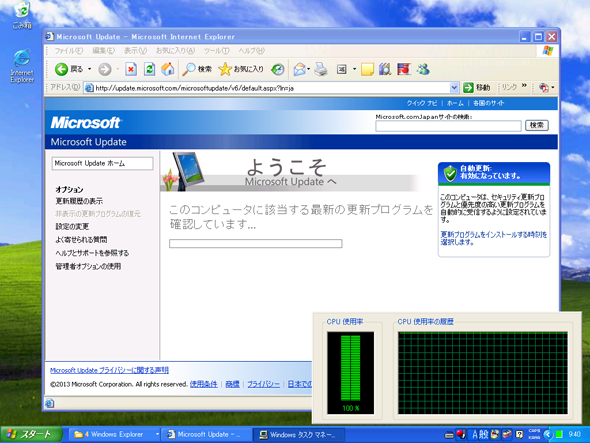This screenshot has width=590, height=443.
Task: Open the Tools (ツール) menu
Action: [x=216, y=51]
